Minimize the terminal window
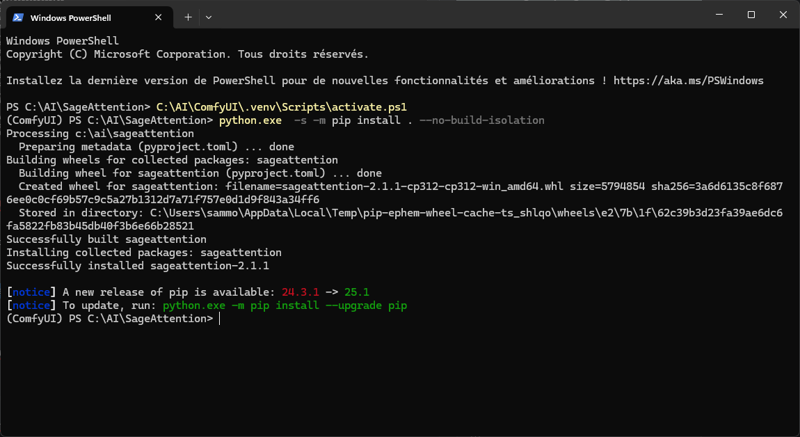The width and height of the screenshot is (800, 437). click(x=719, y=15)
